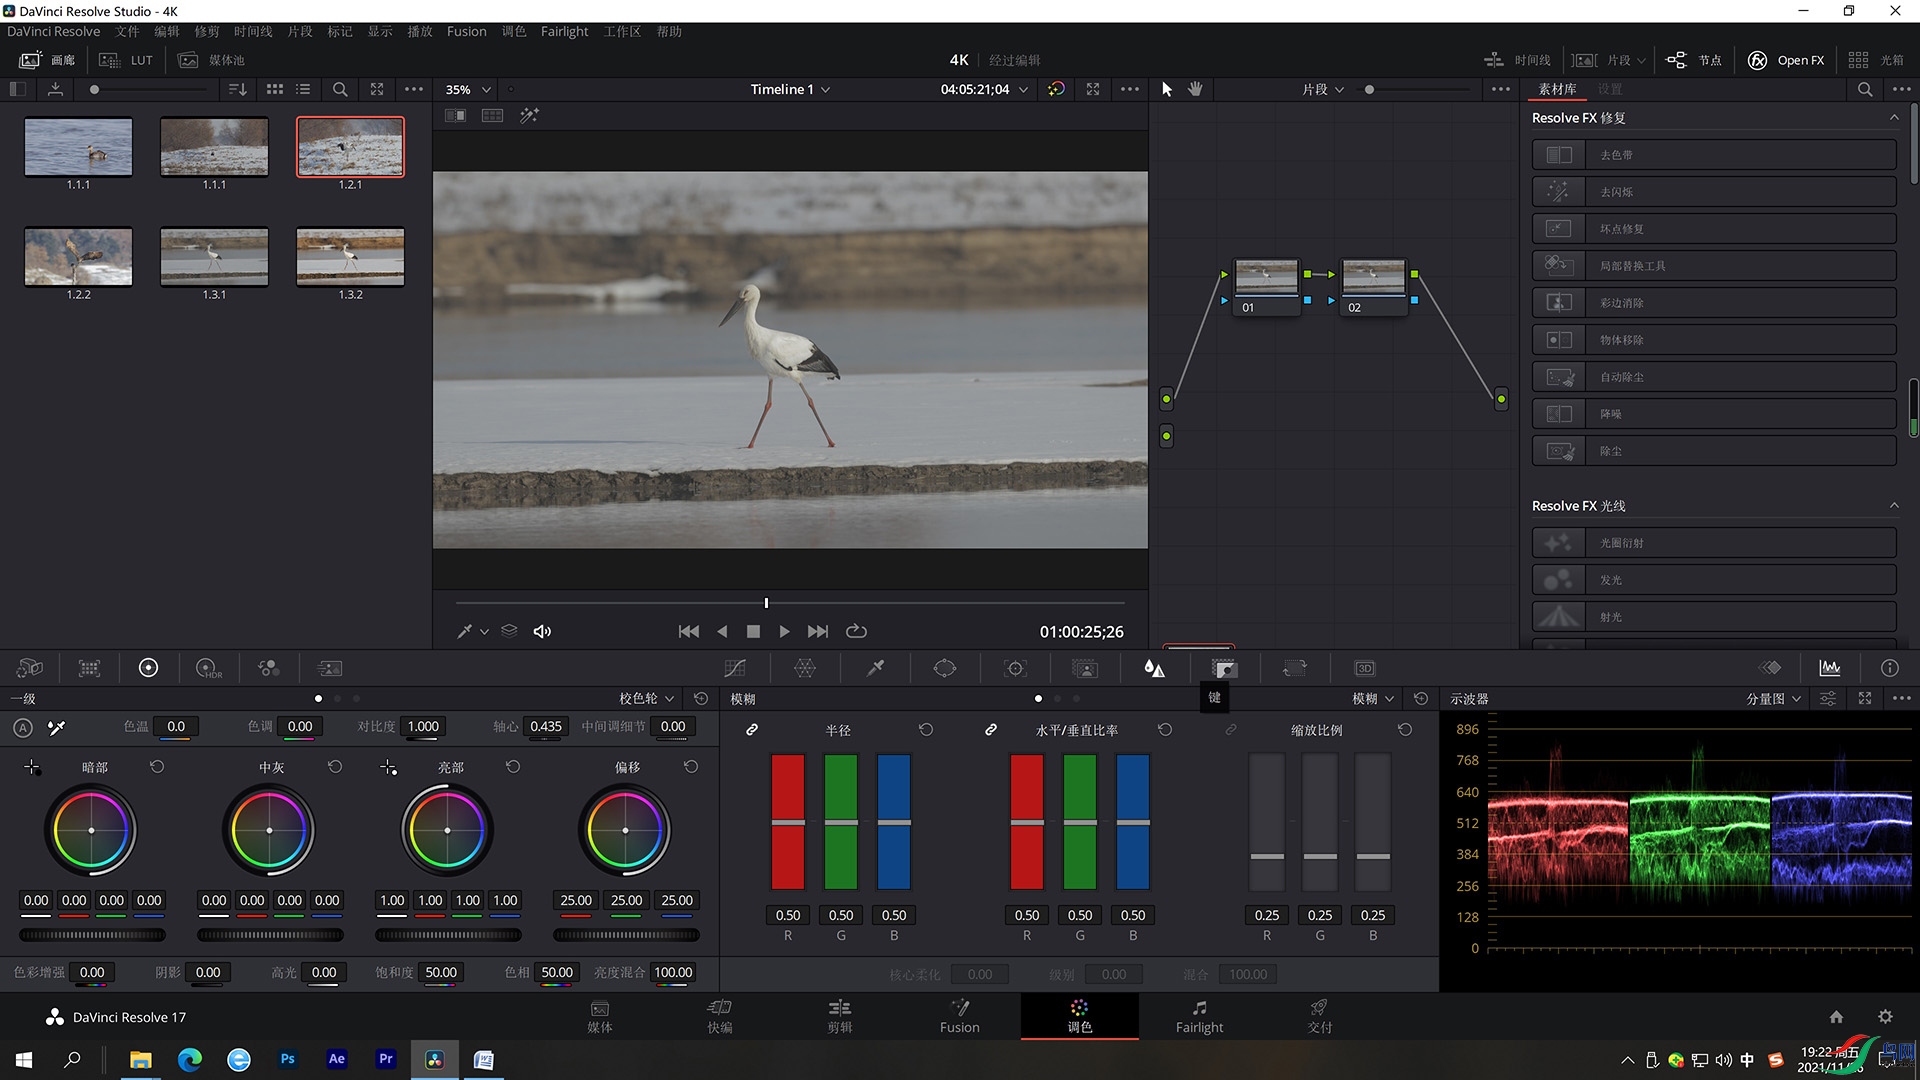
Task: Open the Curves palette icon
Action: coord(735,668)
